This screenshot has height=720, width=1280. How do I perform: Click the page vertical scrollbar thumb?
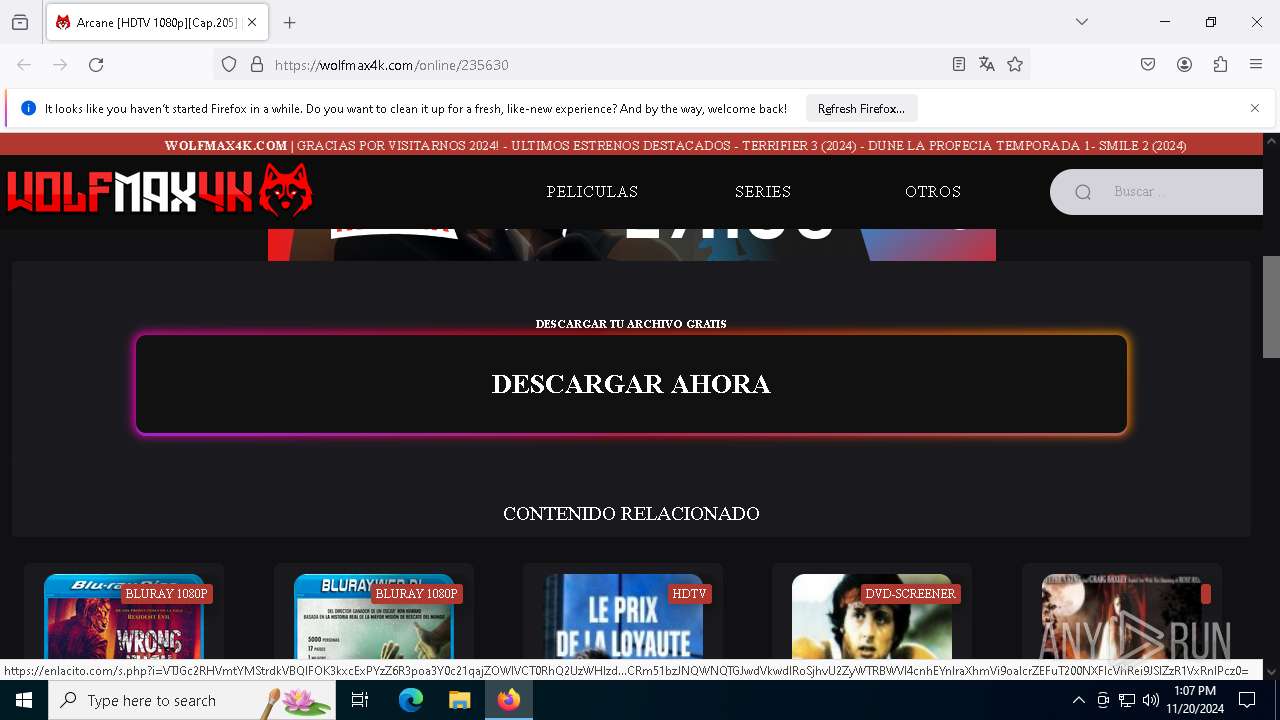1271,307
